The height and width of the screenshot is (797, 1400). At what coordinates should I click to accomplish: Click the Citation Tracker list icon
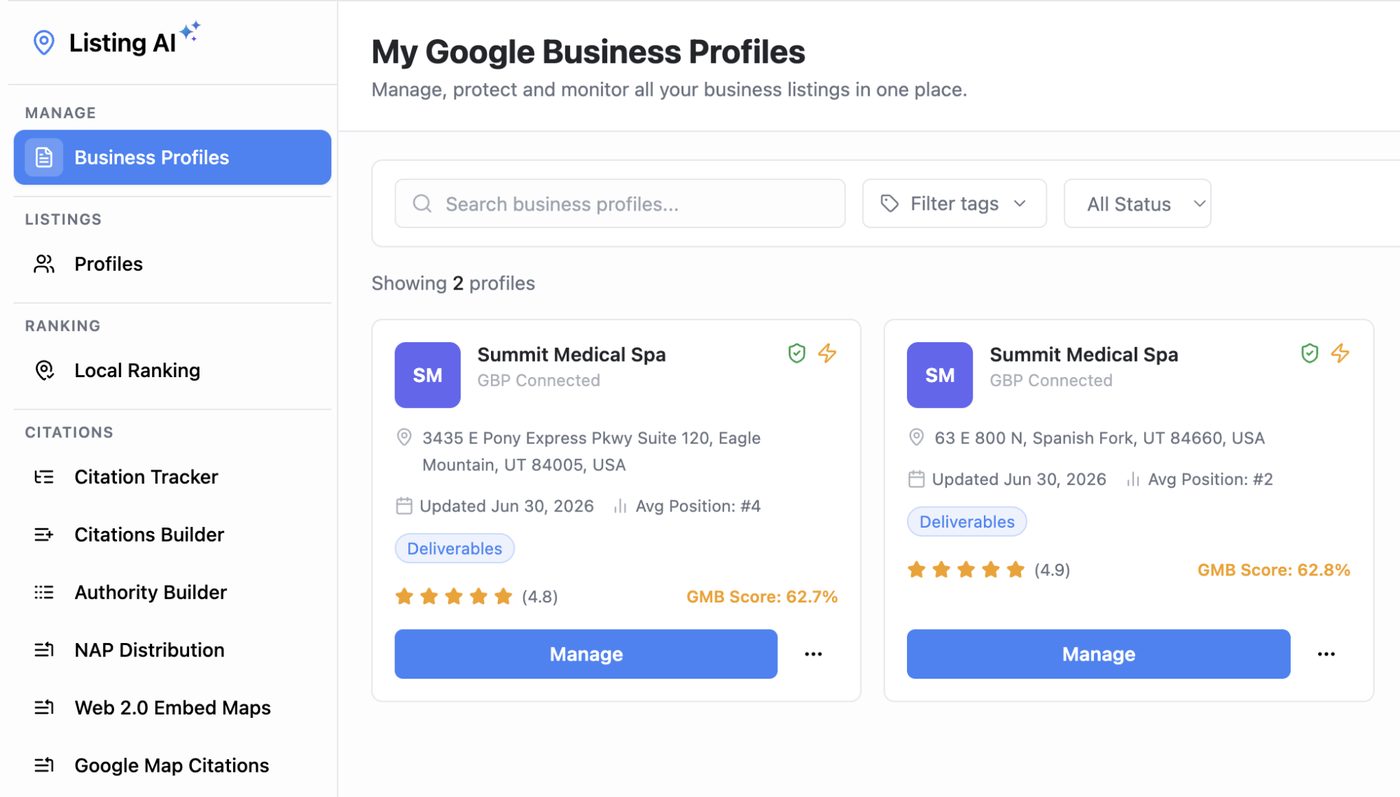click(44, 477)
